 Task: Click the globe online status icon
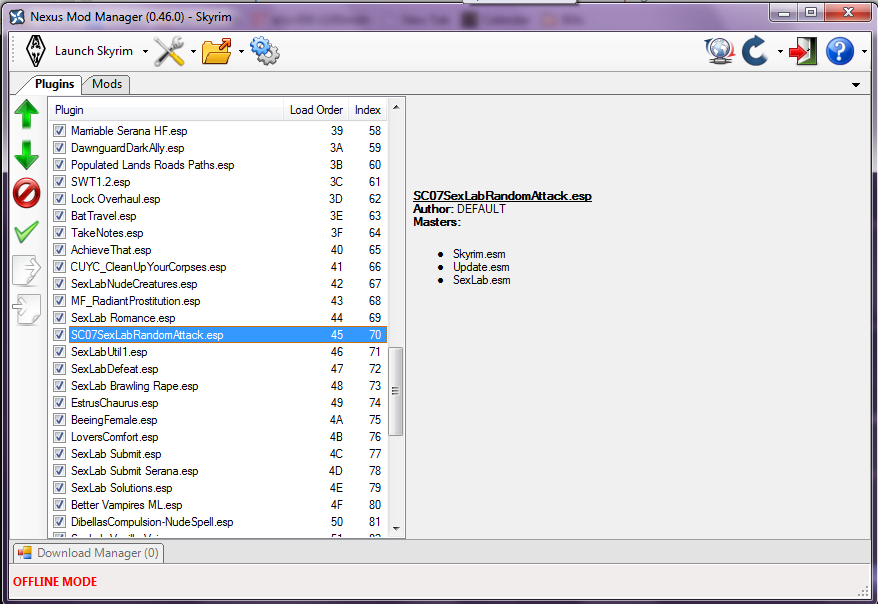tap(720, 51)
